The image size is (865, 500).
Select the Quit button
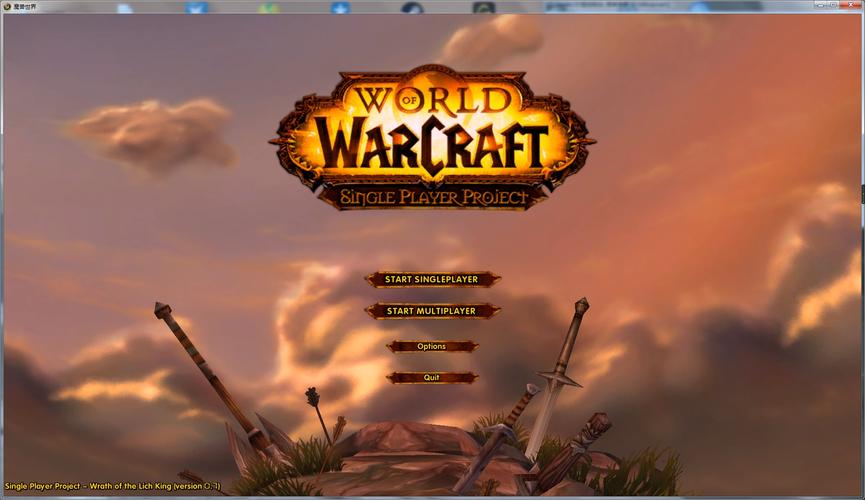(432, 377)
